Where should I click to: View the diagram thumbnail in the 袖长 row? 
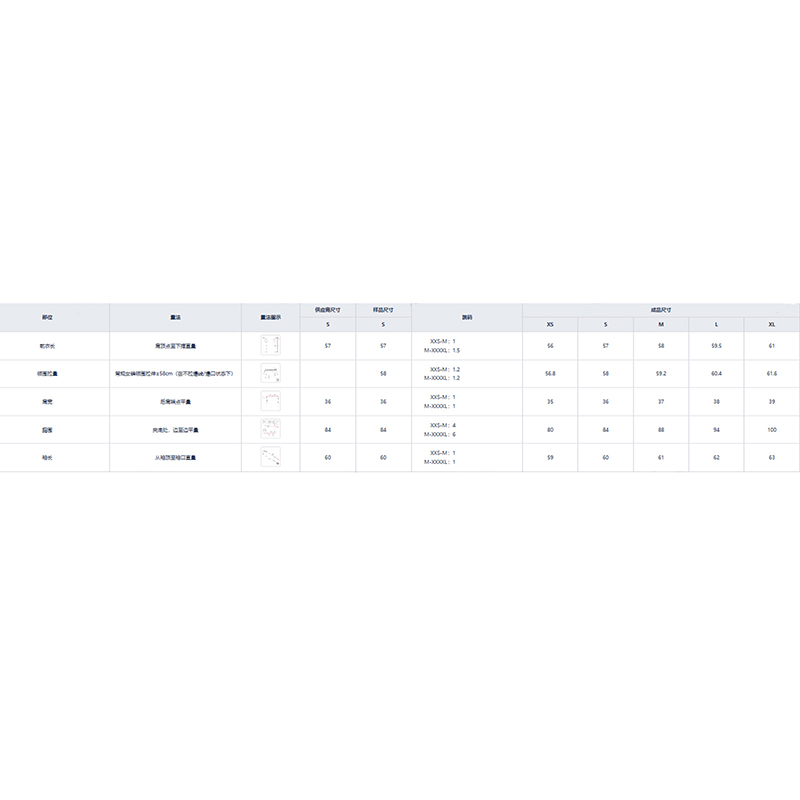click(x=270, y=457)
